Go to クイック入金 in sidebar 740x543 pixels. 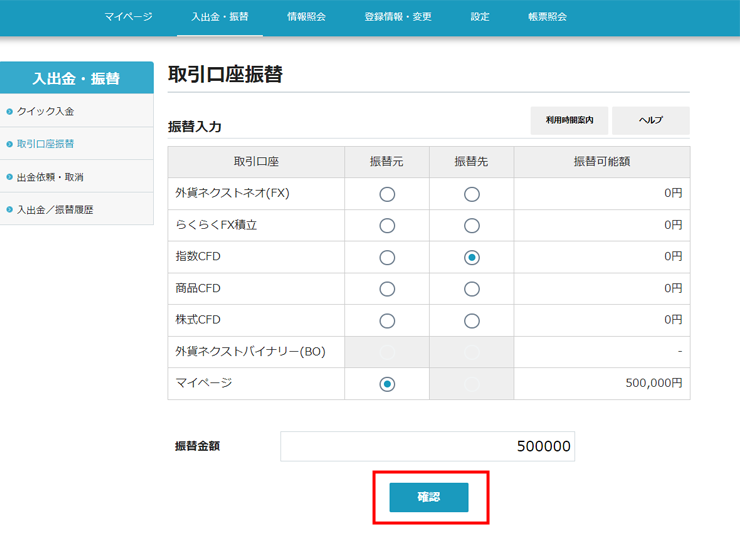46,111
